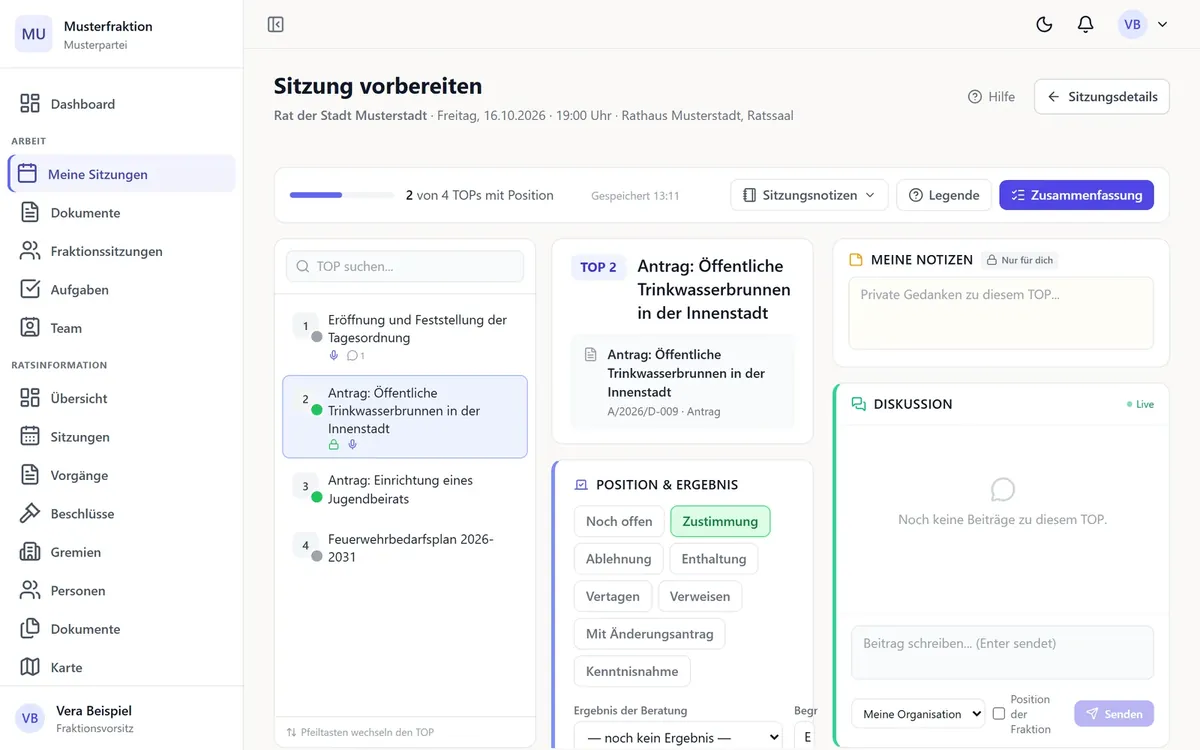This screenshot has height=750, width=1200.
Task: Click the Aufgaben checkmark icon
Action: point(30,290)
